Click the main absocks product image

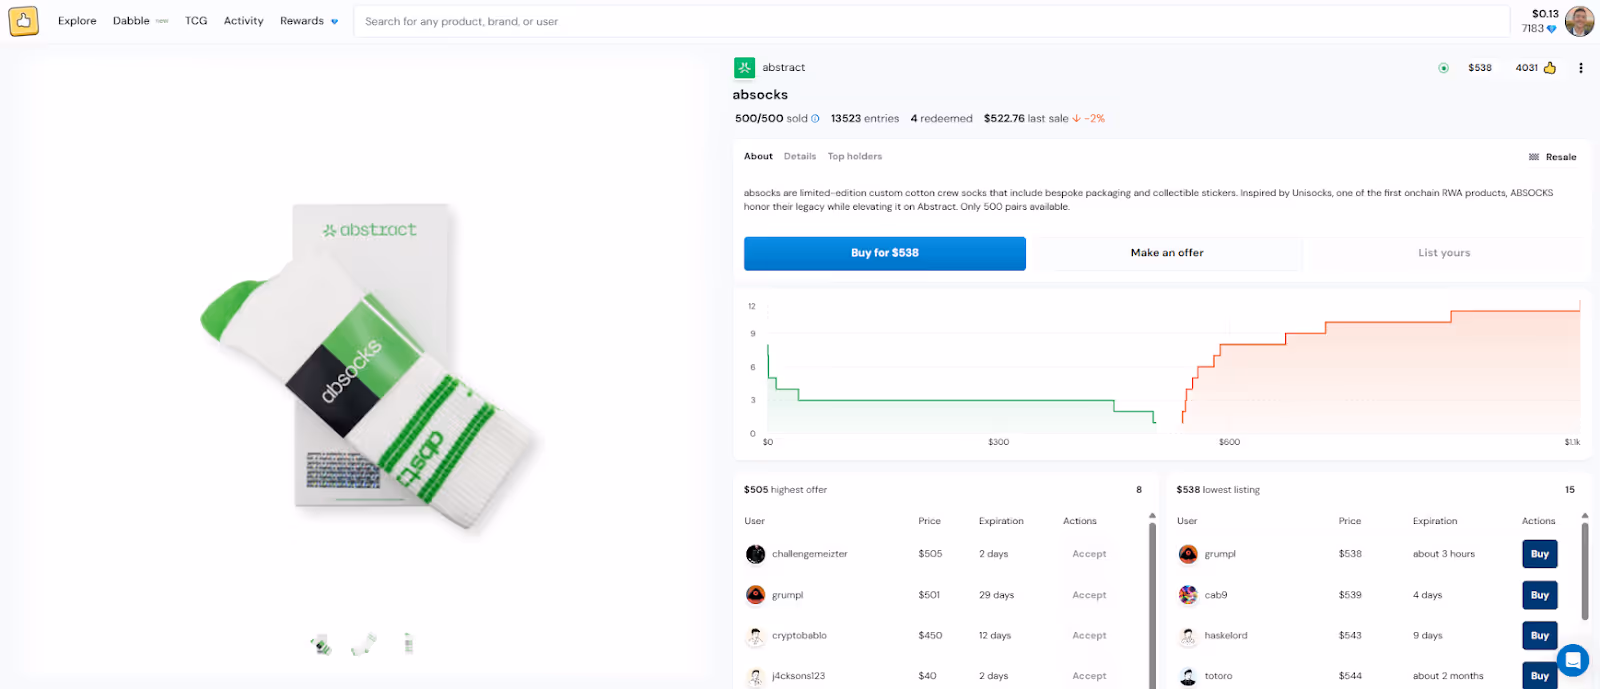point(371,365)
